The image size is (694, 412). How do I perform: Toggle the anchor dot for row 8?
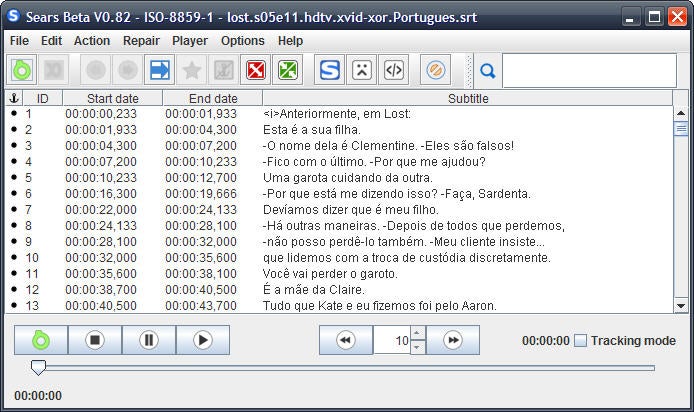coord(14,225)
